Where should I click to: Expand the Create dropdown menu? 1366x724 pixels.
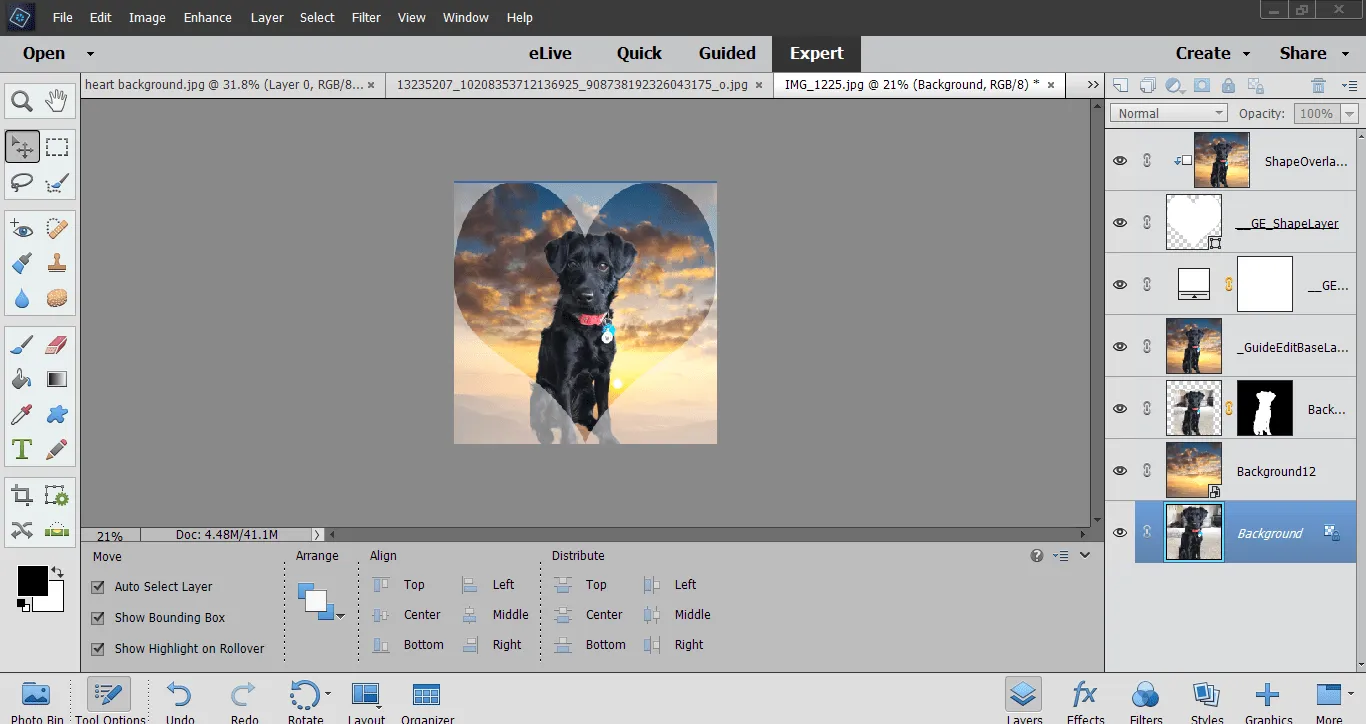click(x=1213, y=53)
